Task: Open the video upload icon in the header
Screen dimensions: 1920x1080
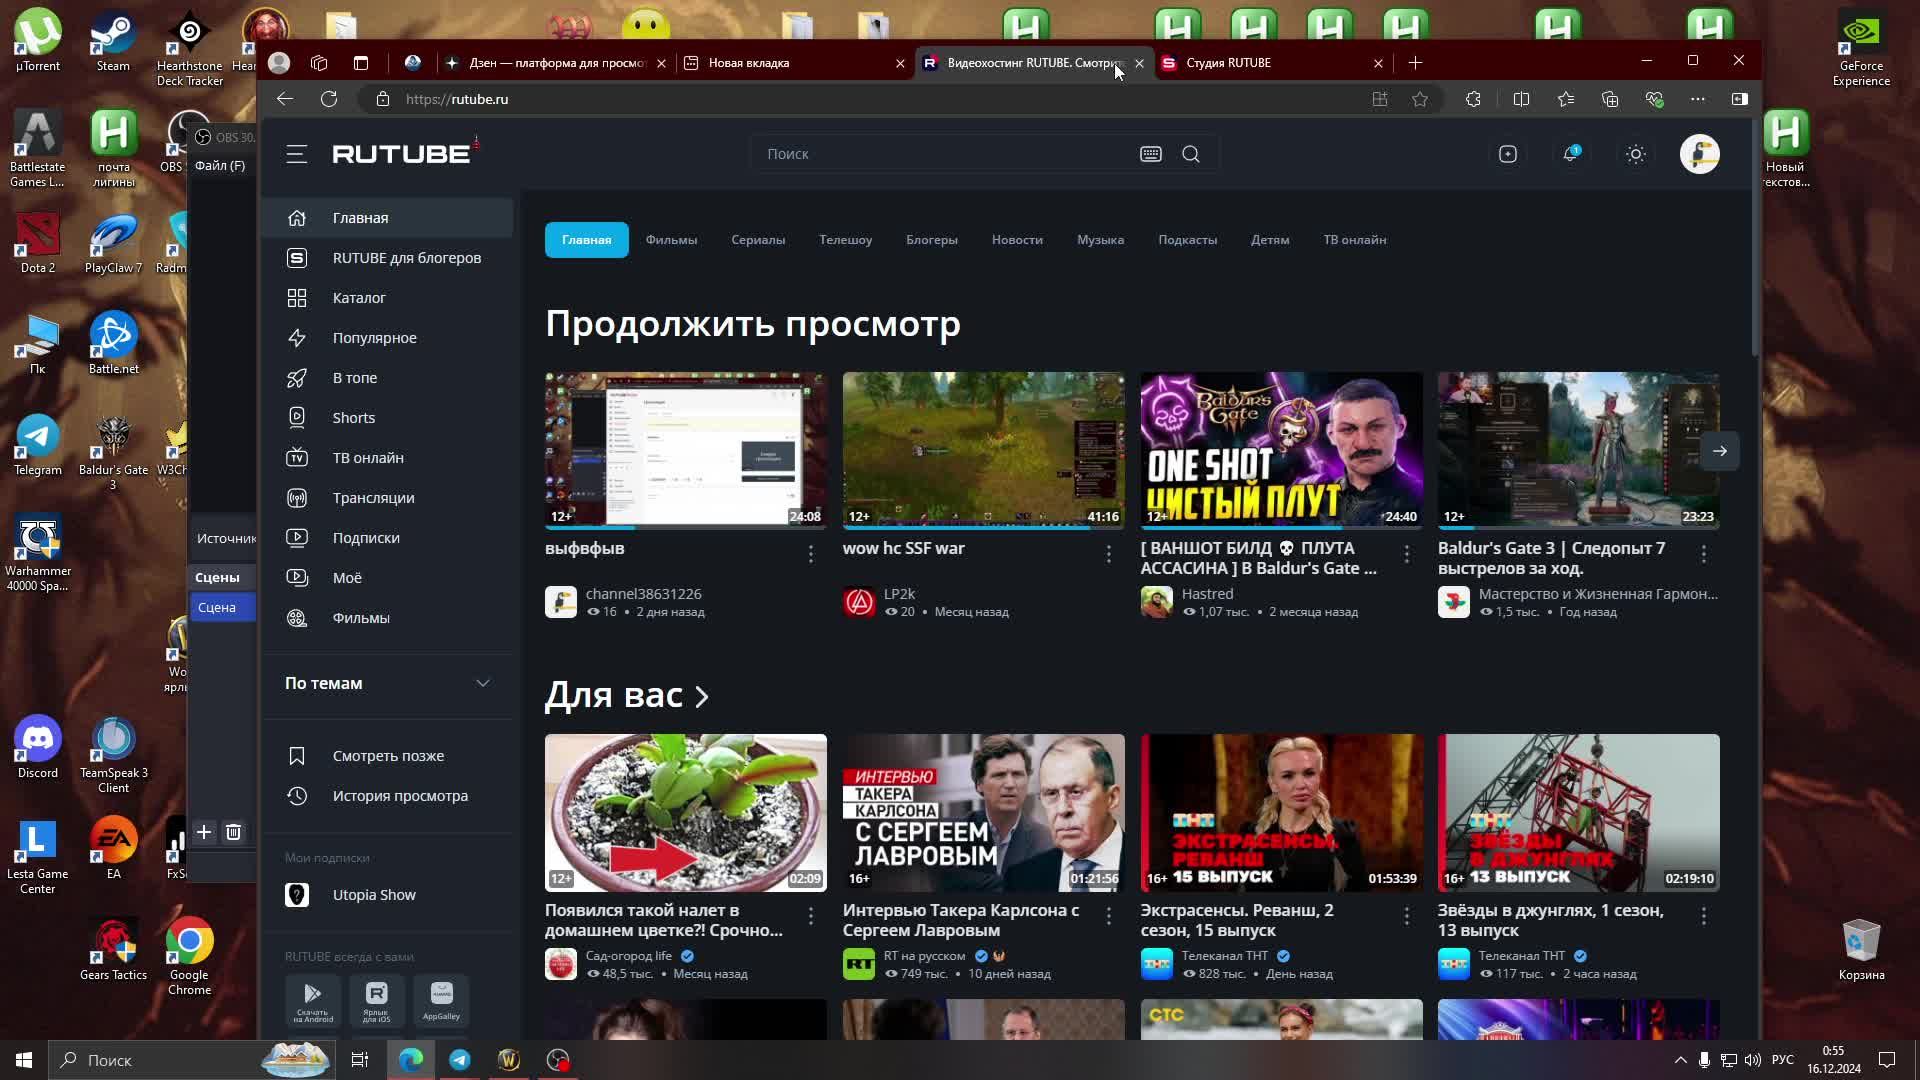Action: tap(1507, 154)
